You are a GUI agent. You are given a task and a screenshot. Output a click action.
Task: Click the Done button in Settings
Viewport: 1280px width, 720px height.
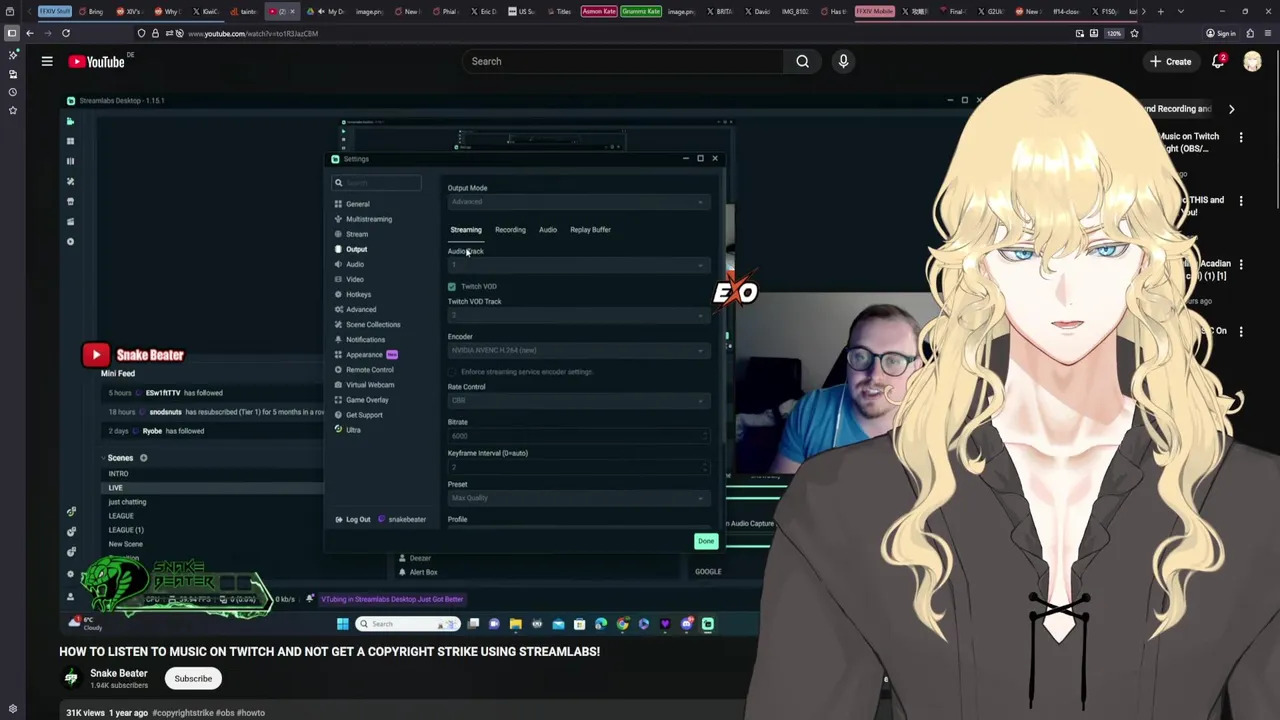706,541
